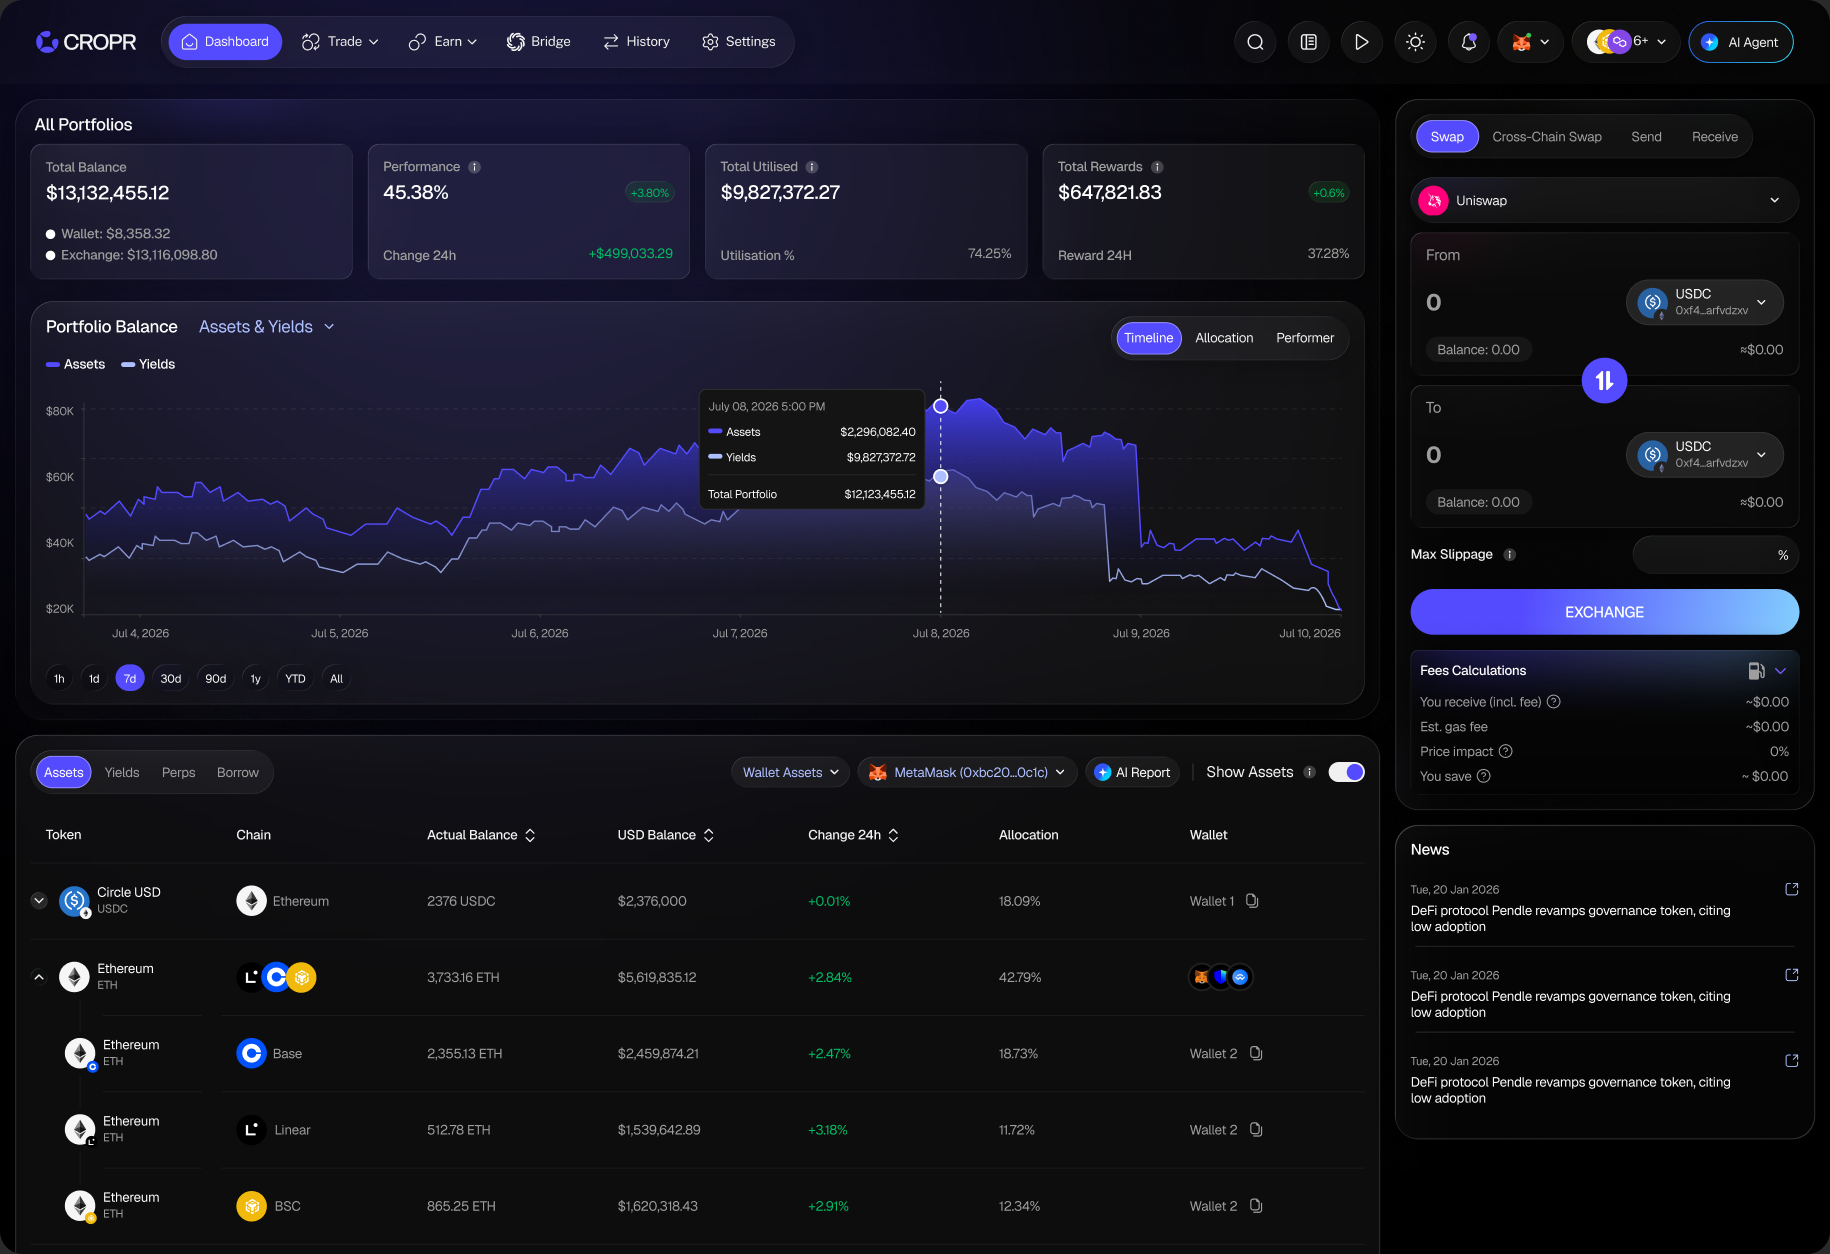Copy the Wallet 1 address icon
The height and width of the screenshot is (1254, 1830).
(x=1252, y=901)
